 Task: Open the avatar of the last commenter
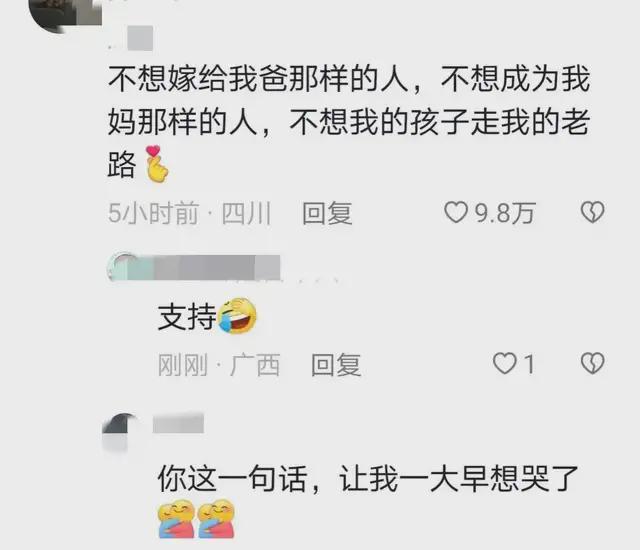tap(120, 432)
